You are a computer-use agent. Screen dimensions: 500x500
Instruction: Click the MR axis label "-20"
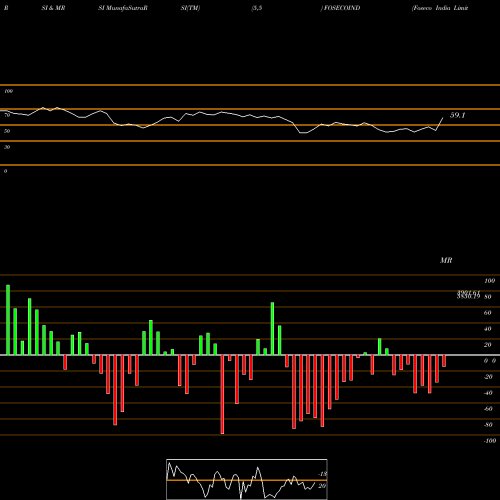click(488, 377)
